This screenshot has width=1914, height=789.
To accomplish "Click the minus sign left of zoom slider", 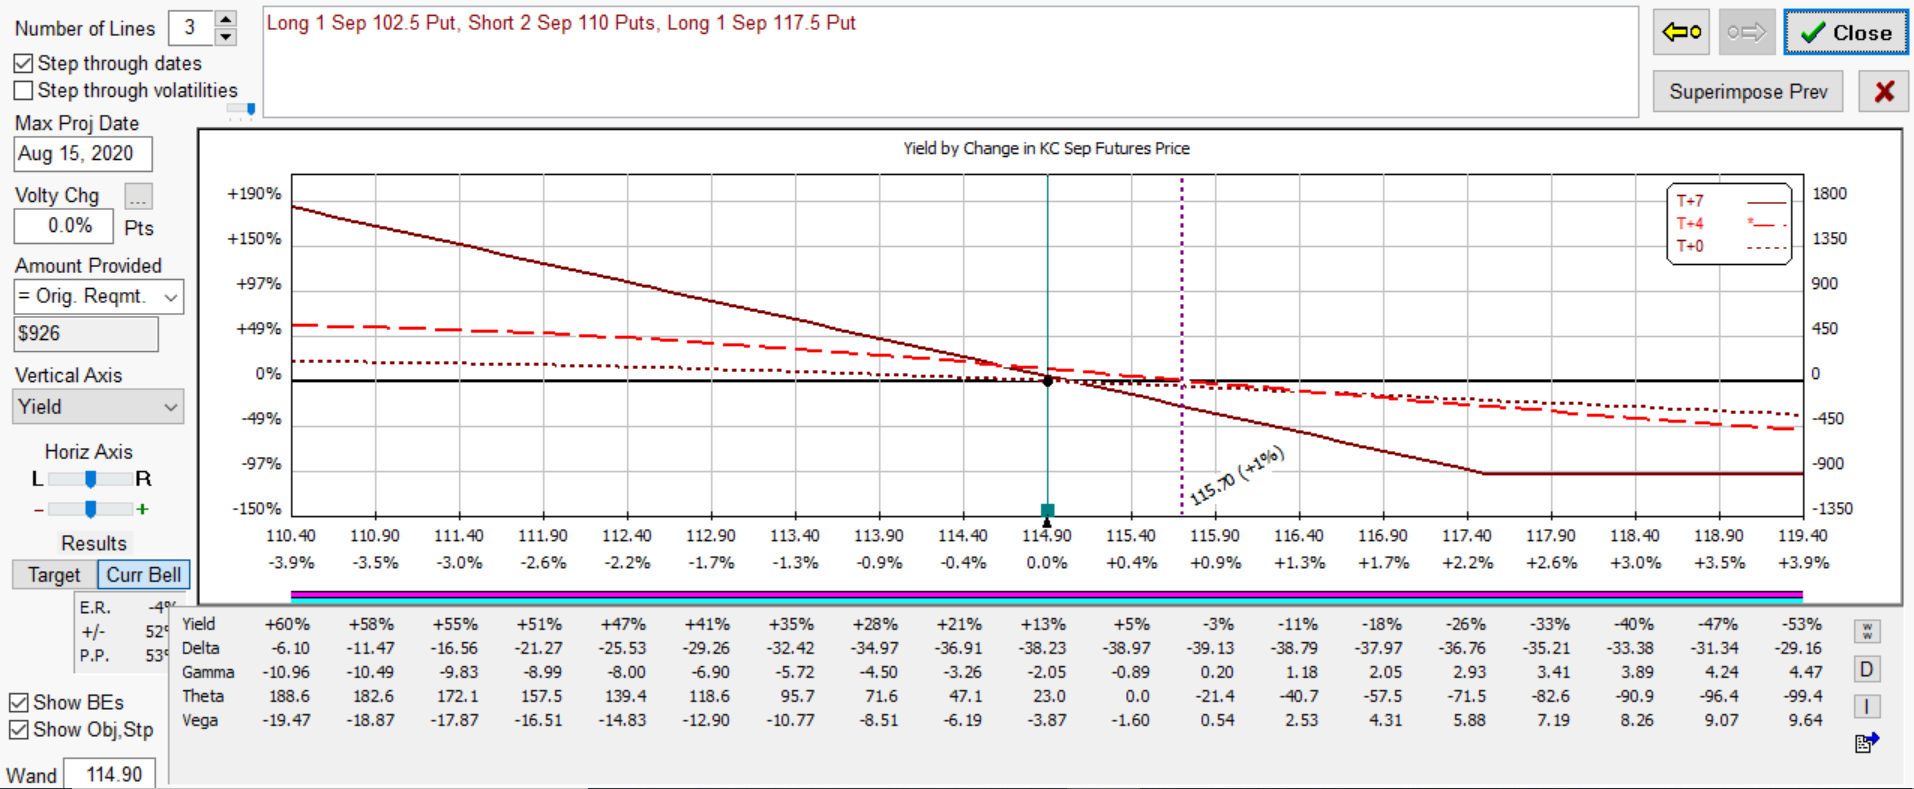I will click(38, 510).
